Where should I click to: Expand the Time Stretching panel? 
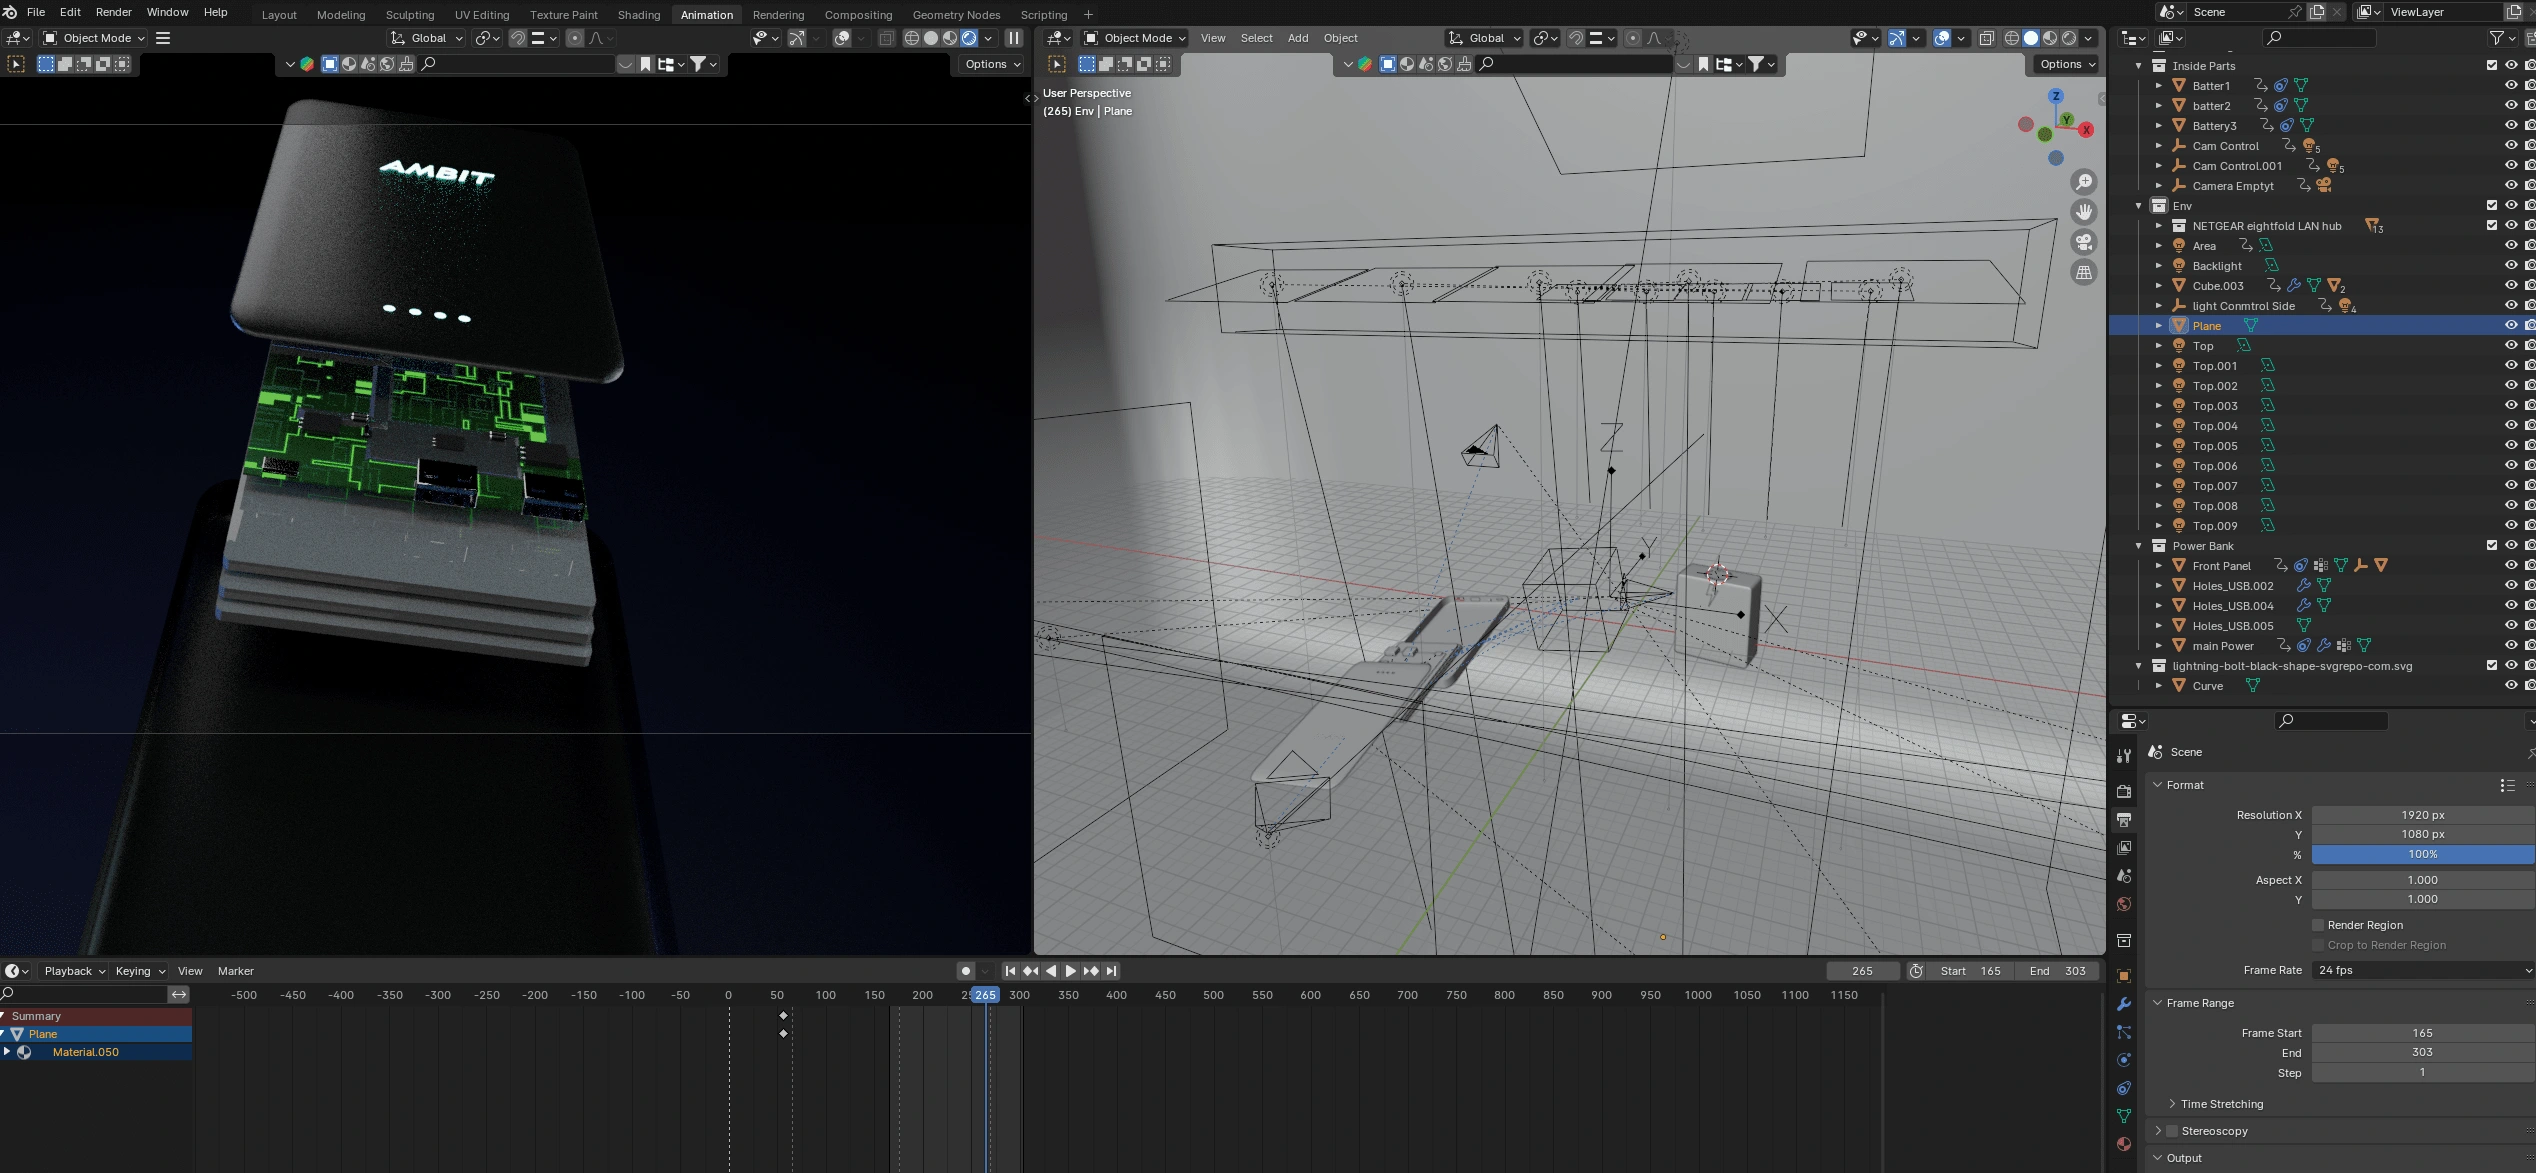[2221, 1104]
